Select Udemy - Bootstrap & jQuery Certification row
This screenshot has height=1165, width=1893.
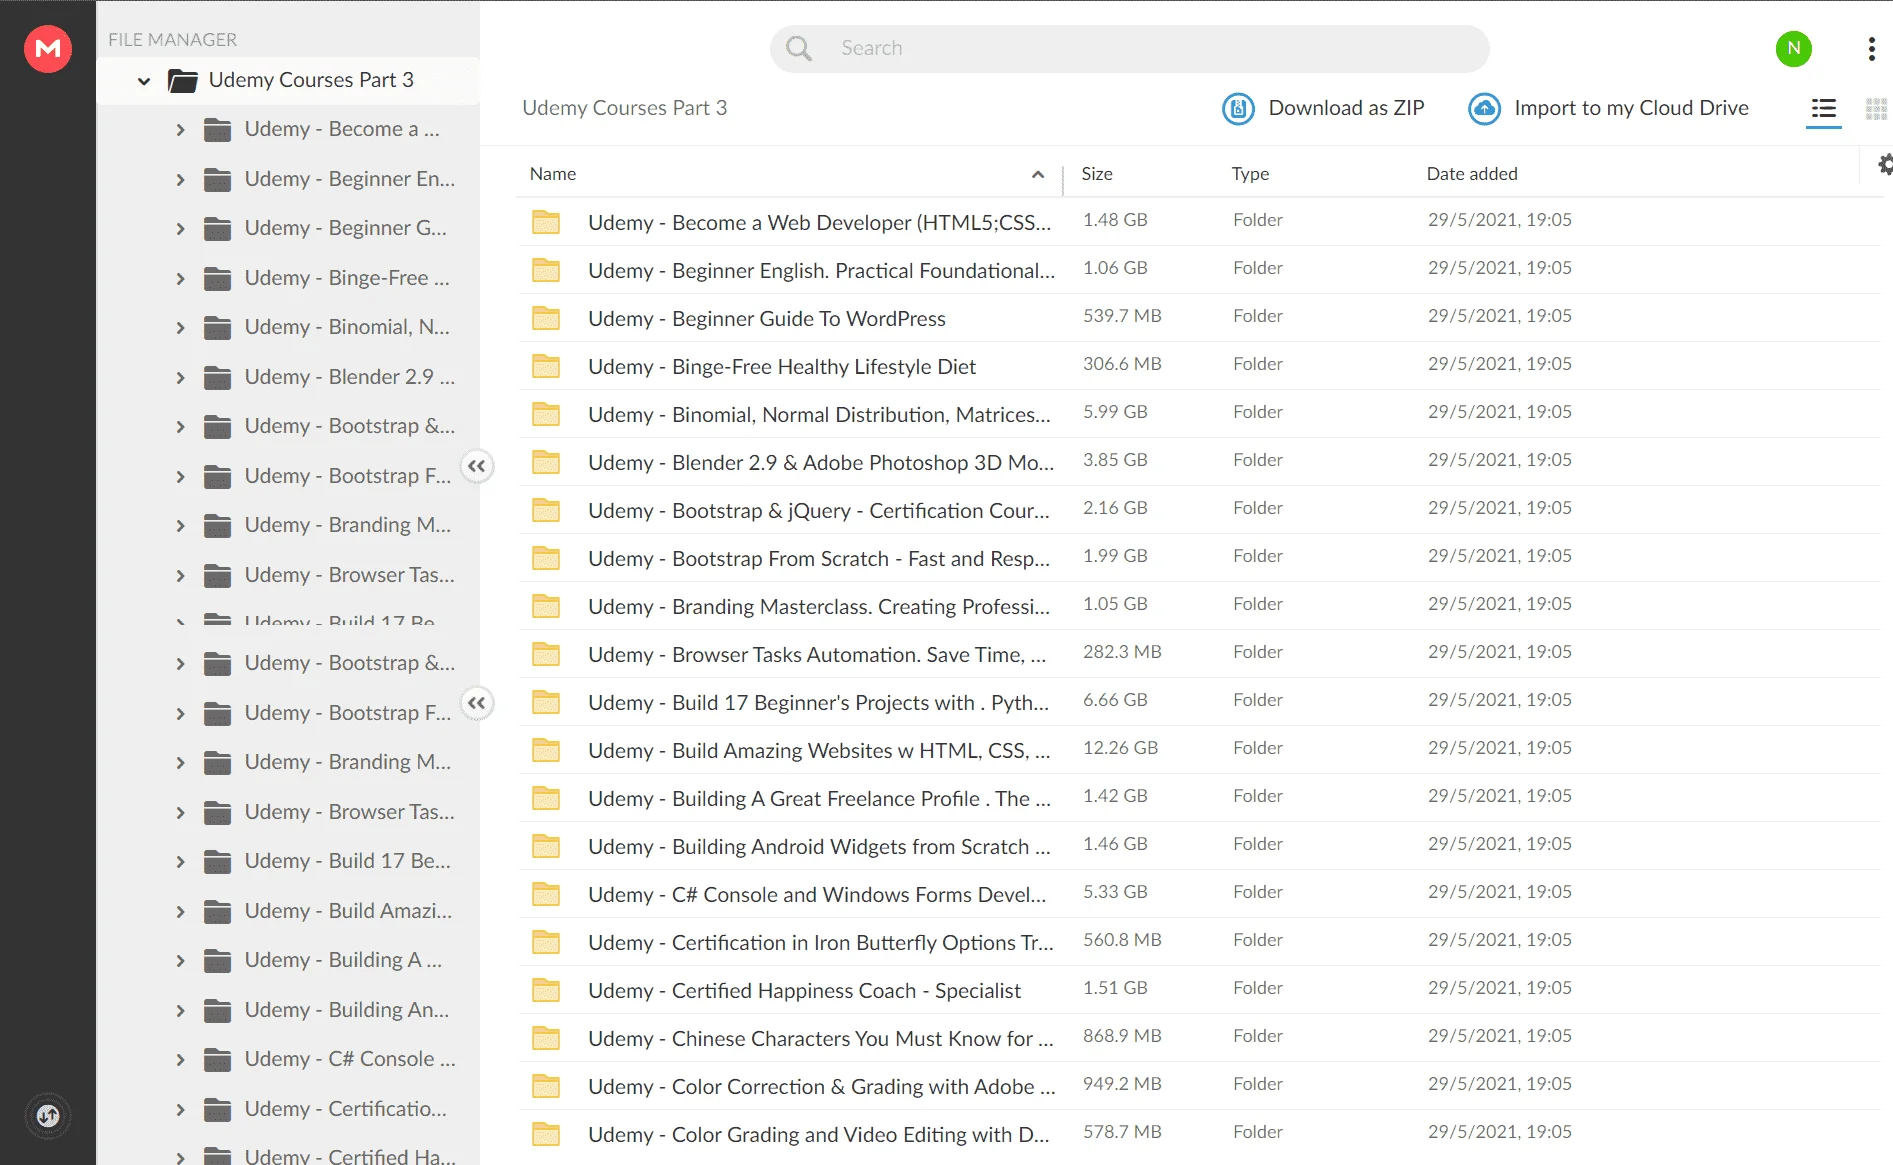click(1200, 509)
